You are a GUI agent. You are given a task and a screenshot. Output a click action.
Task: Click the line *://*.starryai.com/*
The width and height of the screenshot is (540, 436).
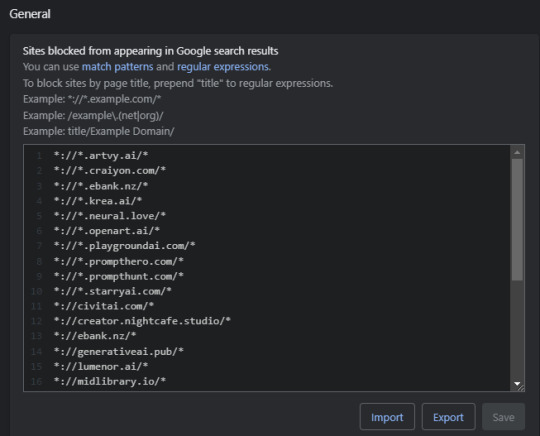pyautogui.click(x=113, y=291)
